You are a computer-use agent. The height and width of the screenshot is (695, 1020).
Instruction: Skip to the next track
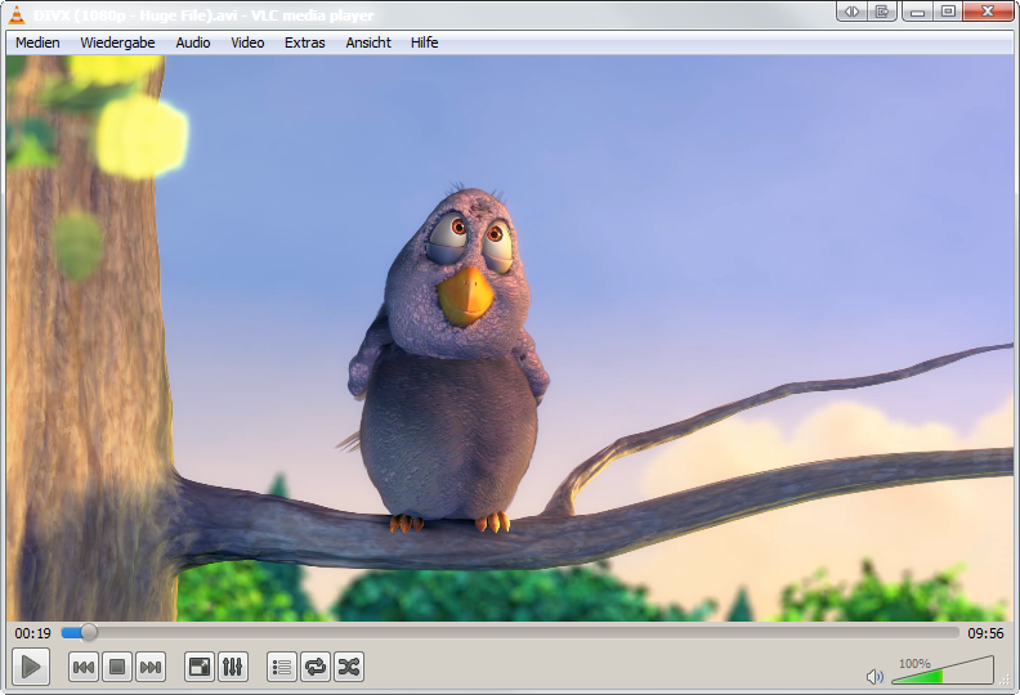click(150, 667)
